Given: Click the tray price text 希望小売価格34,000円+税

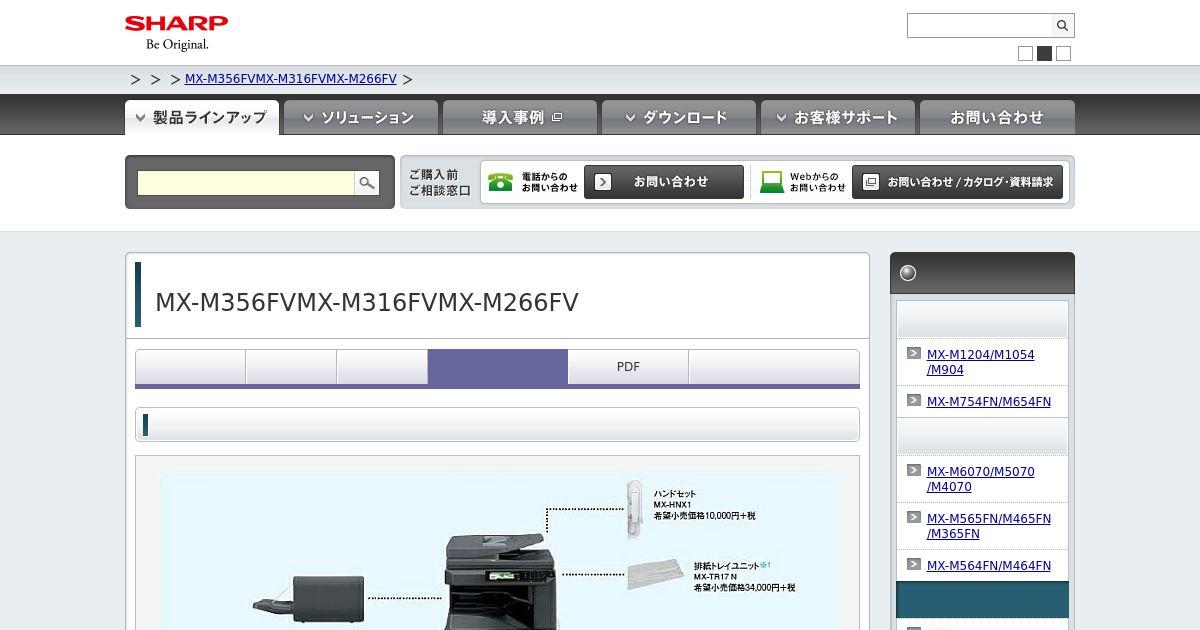Looking at the screenshot, I should [745, 588].
